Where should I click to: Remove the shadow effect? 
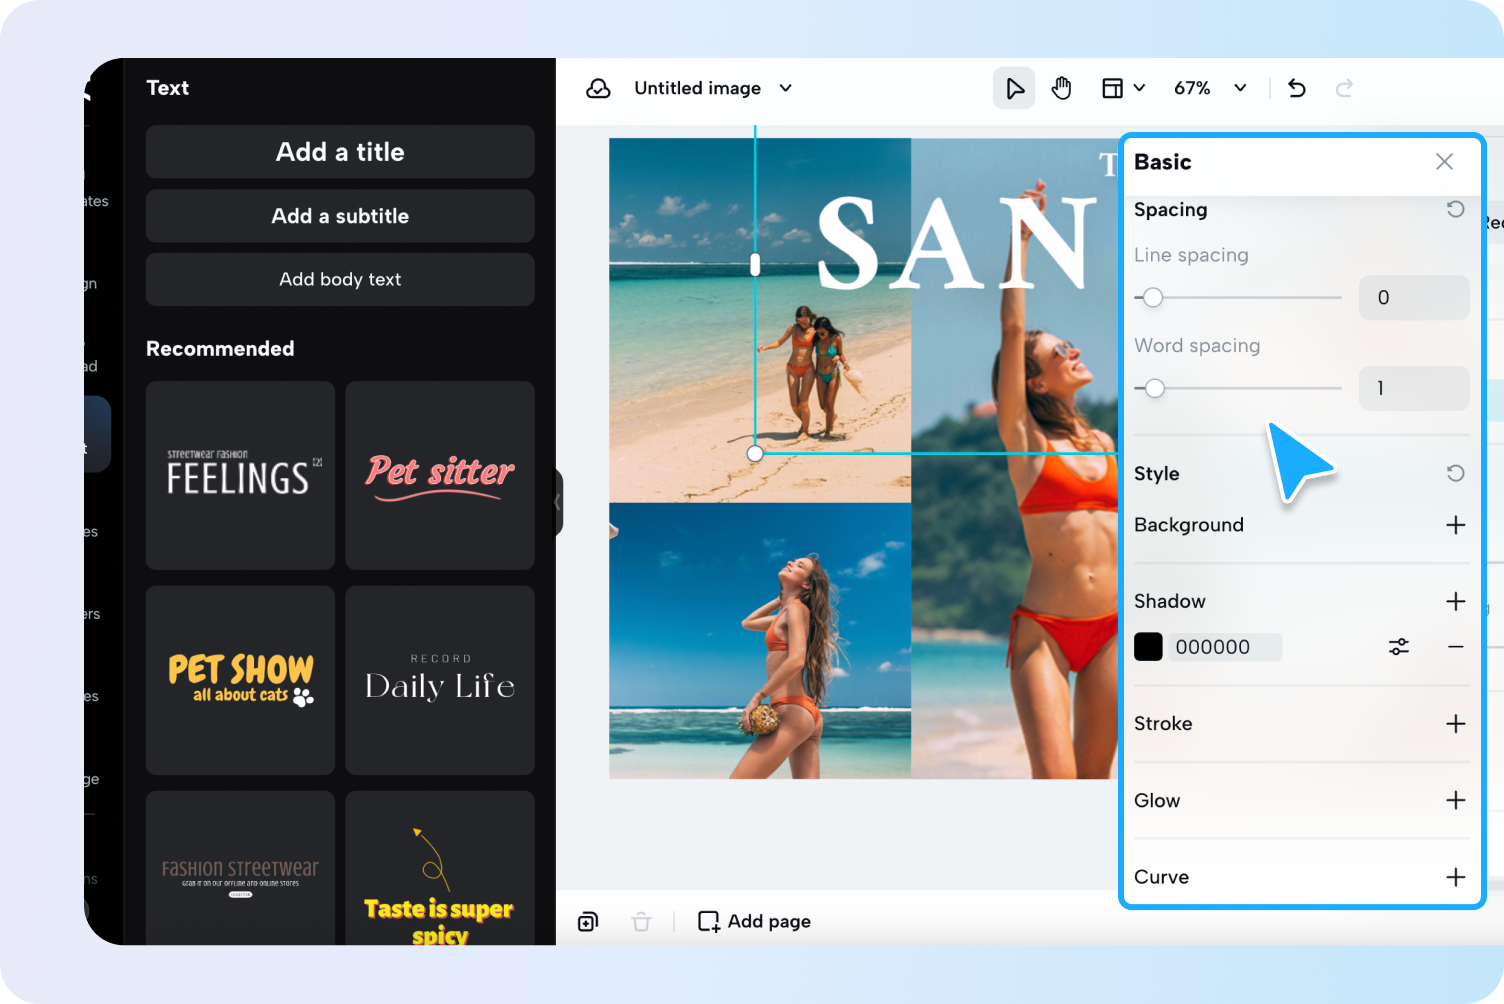1456,647
